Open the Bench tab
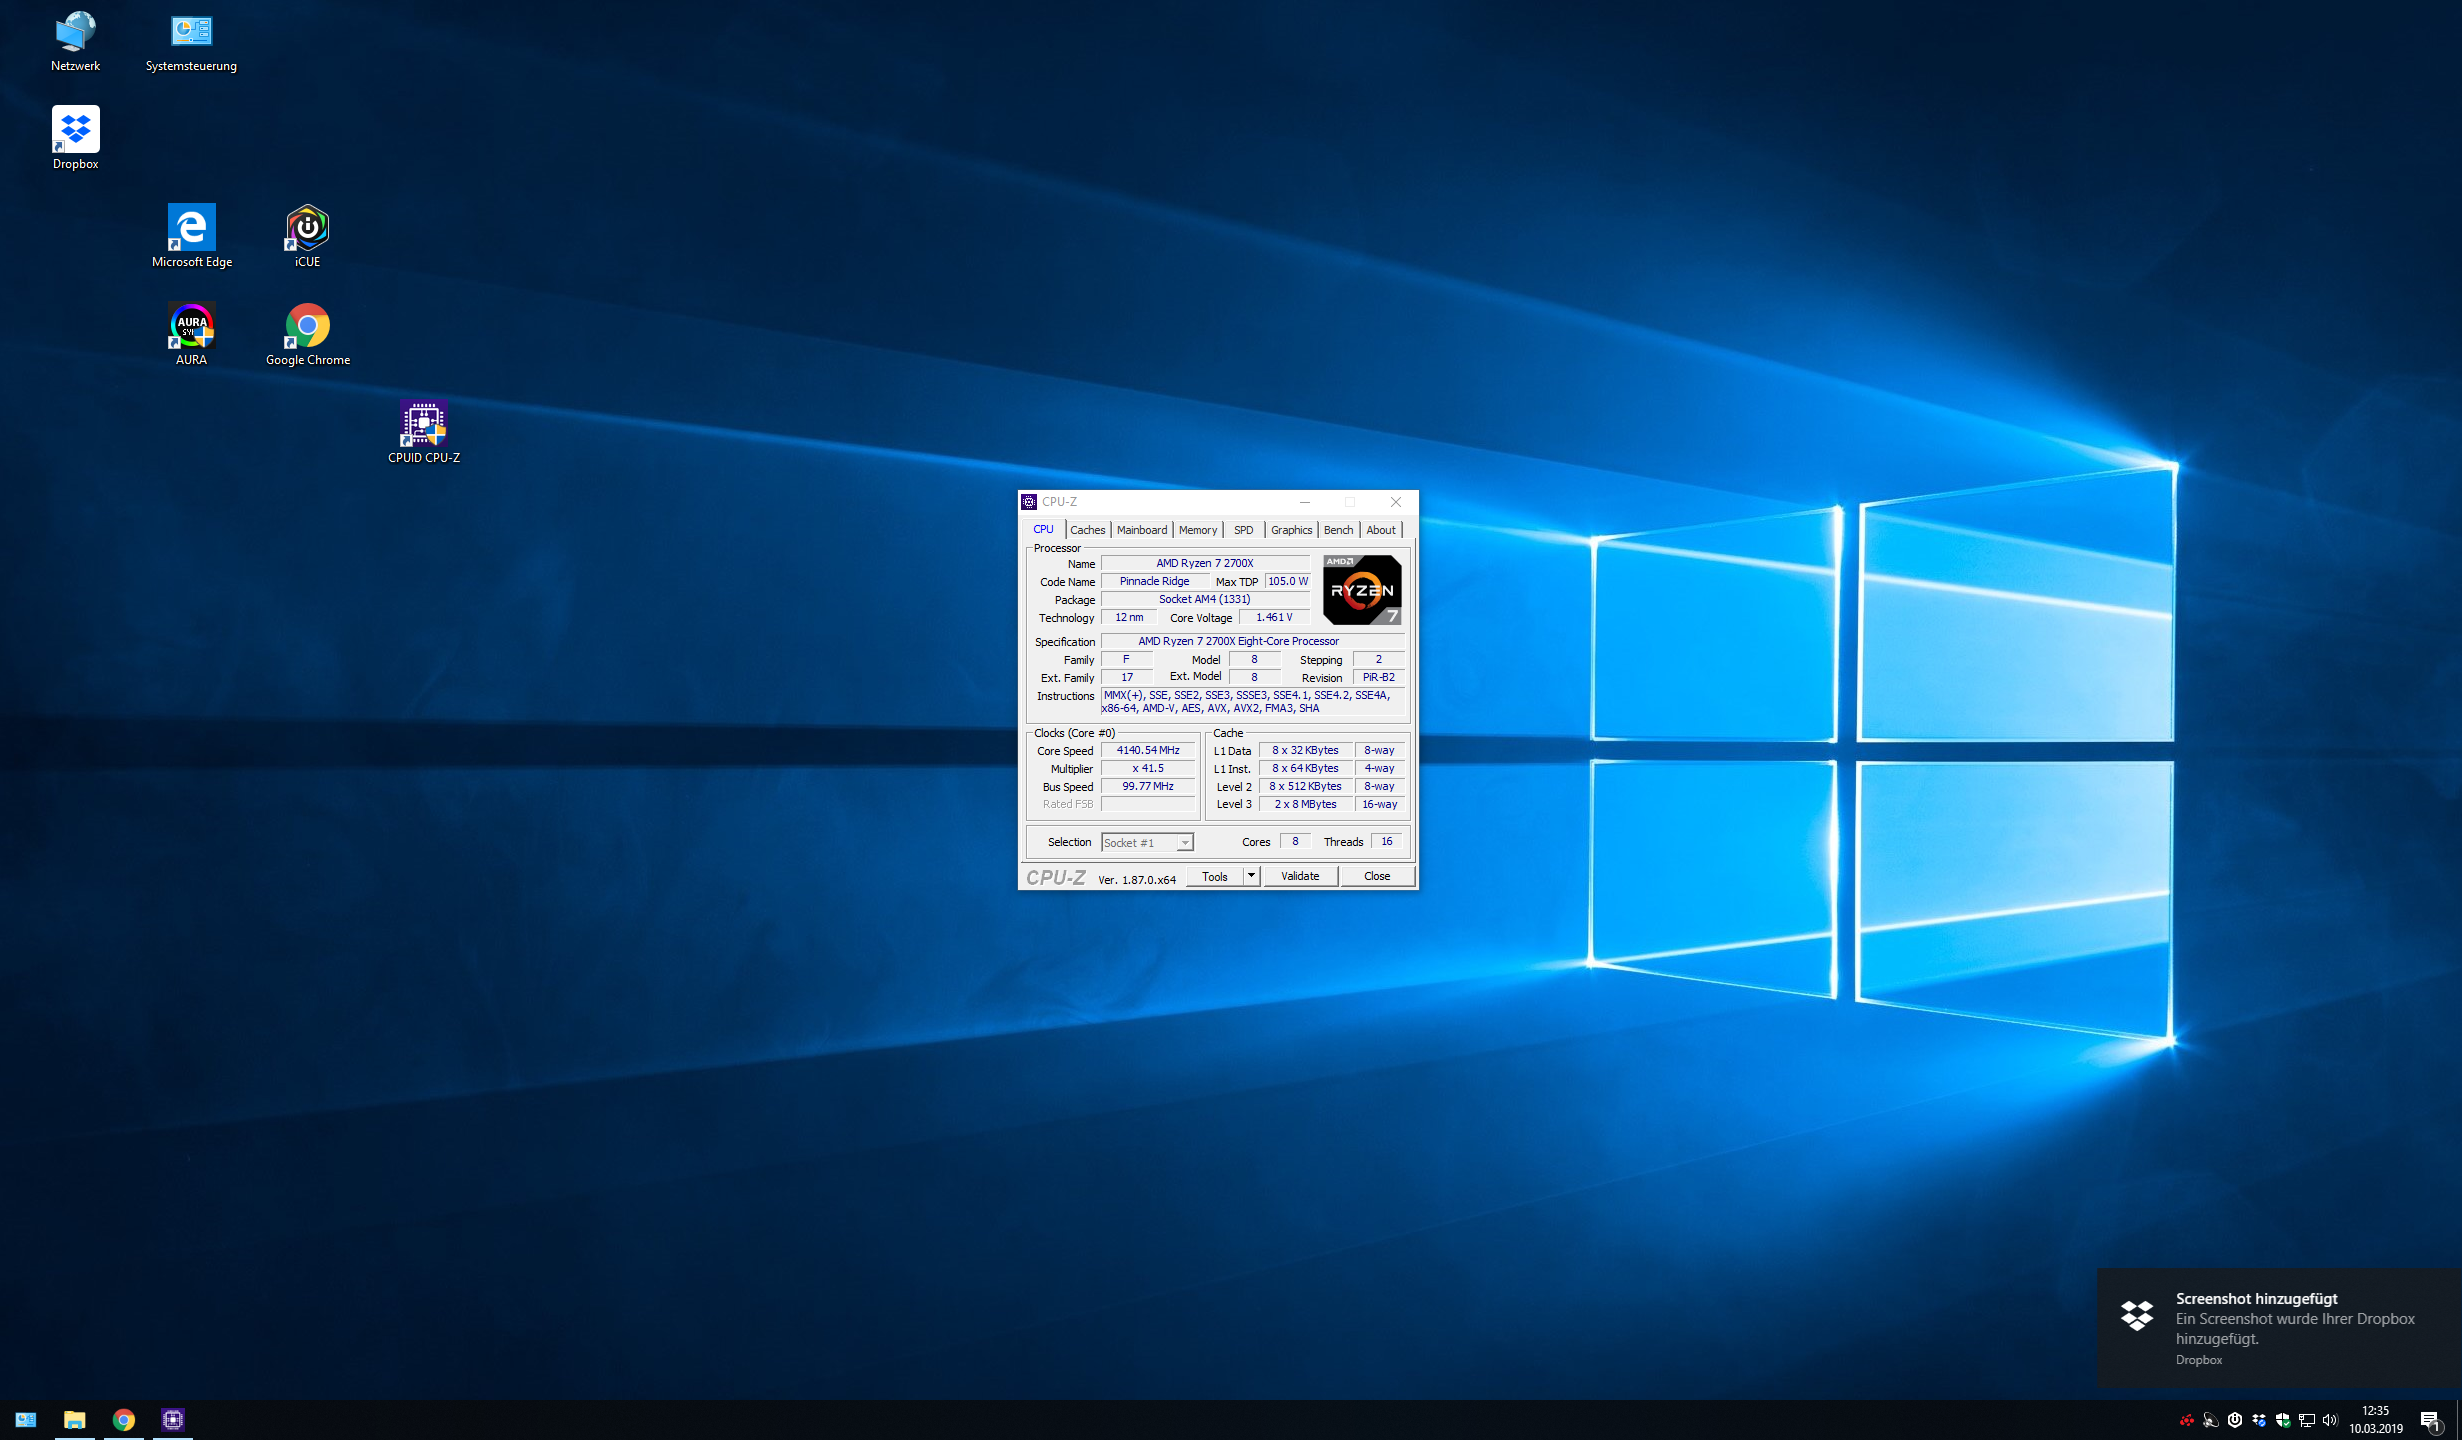2462x1440 pixels. 1337,530
